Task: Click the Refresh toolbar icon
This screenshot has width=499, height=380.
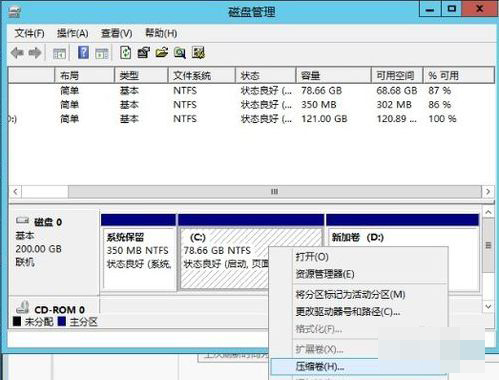Action: [125, 53]
